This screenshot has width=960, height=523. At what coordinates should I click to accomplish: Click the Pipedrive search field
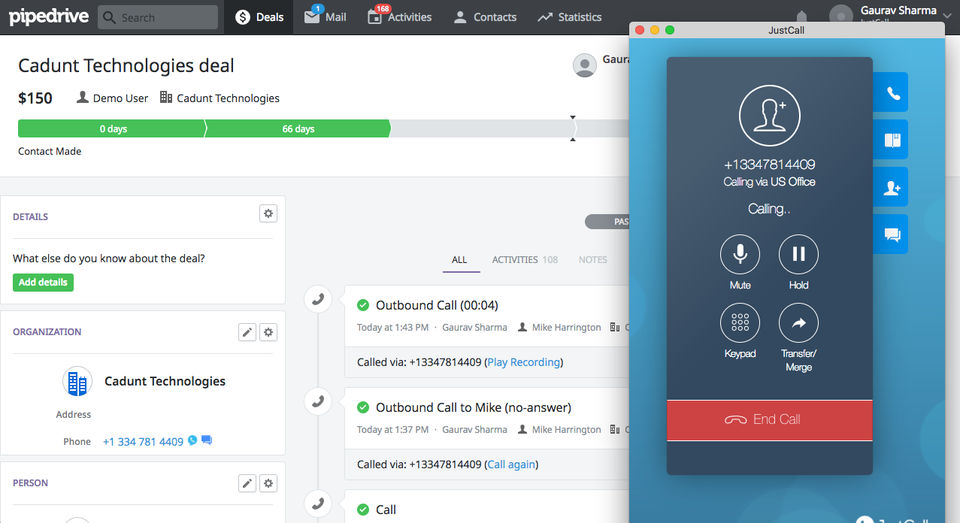[158, 17]
